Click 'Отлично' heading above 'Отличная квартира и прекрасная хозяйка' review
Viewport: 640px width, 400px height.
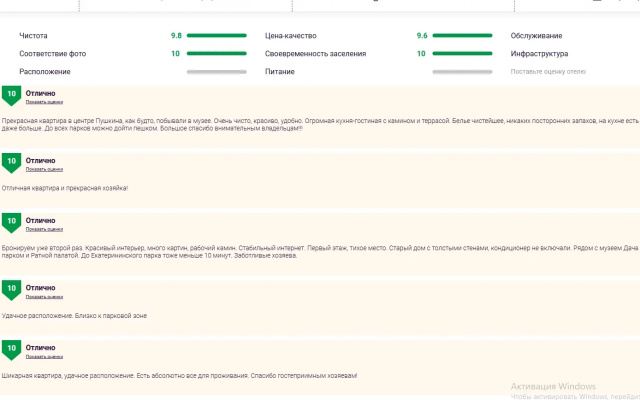coord(40,161)
